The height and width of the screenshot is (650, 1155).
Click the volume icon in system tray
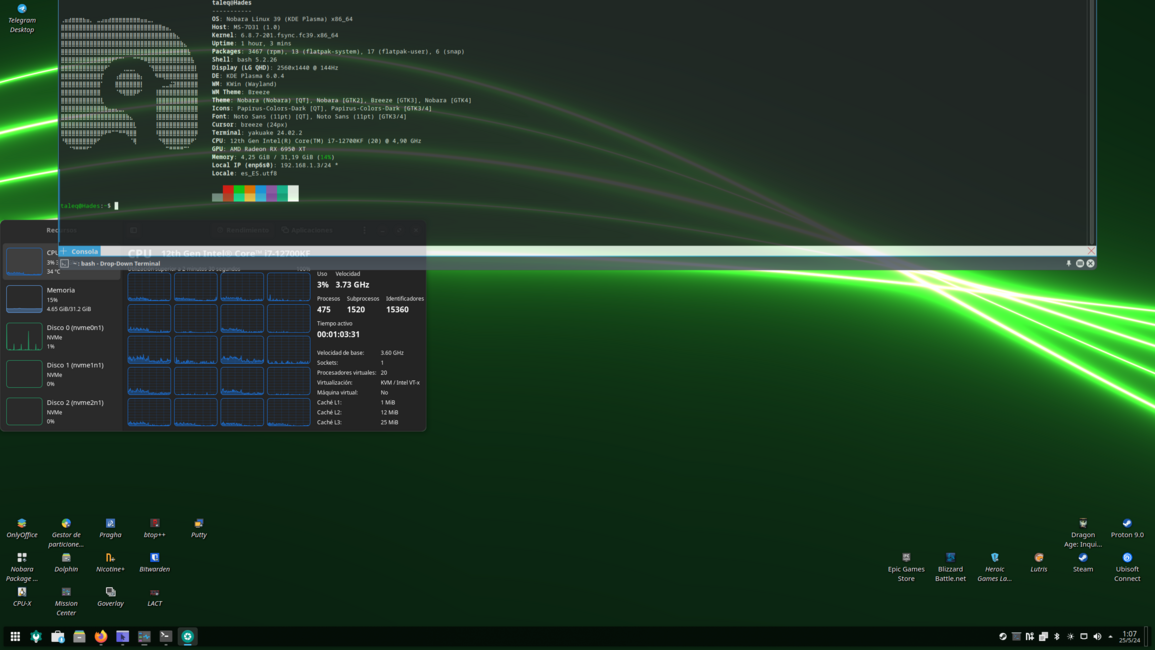1097,636
